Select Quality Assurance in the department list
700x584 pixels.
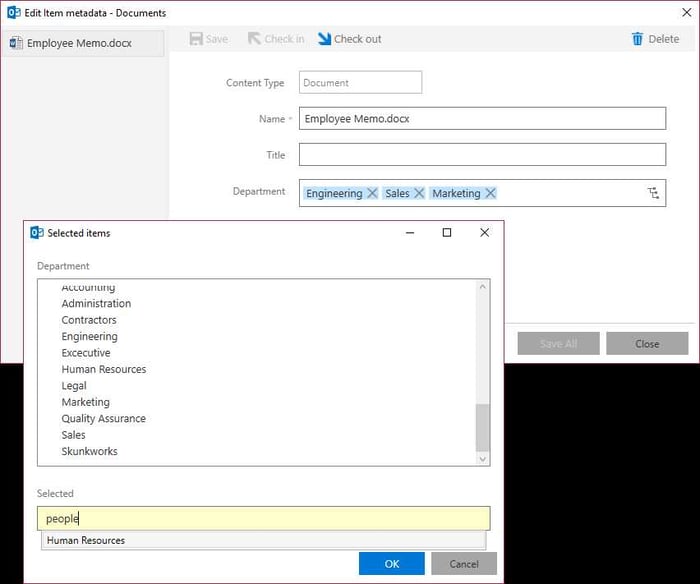(104, 418)
